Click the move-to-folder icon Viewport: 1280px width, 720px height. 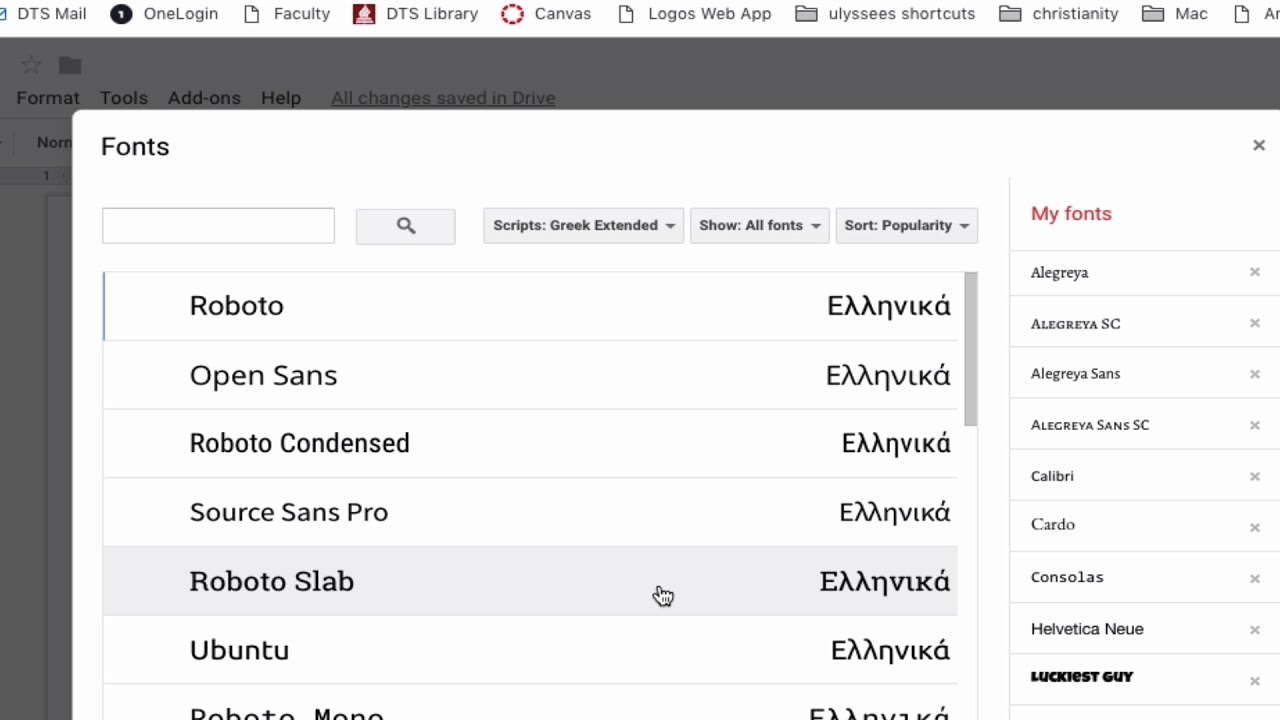click(x=69, y=66)
